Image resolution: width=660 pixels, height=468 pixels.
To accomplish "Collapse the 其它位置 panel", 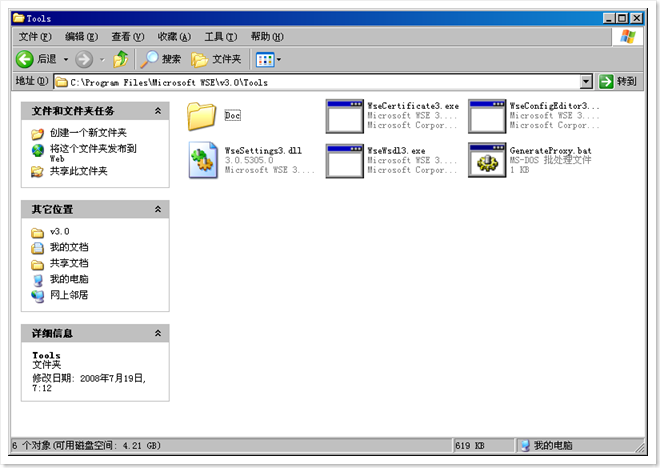I will coord(158,209).
